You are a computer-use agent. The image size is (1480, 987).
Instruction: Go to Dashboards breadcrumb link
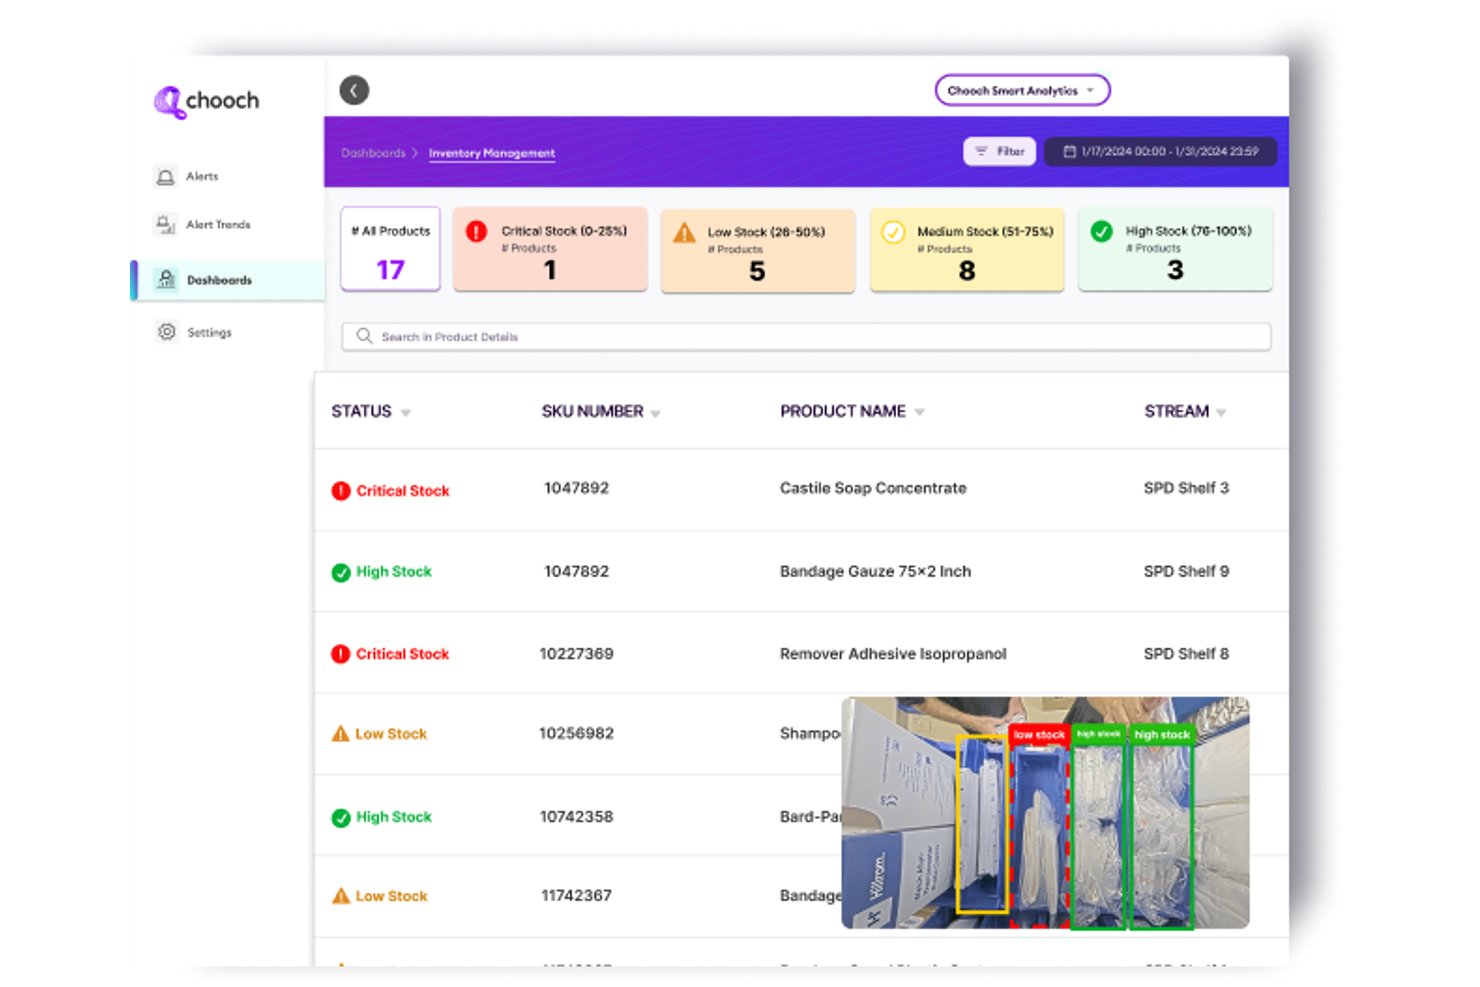tap(374, 153)
